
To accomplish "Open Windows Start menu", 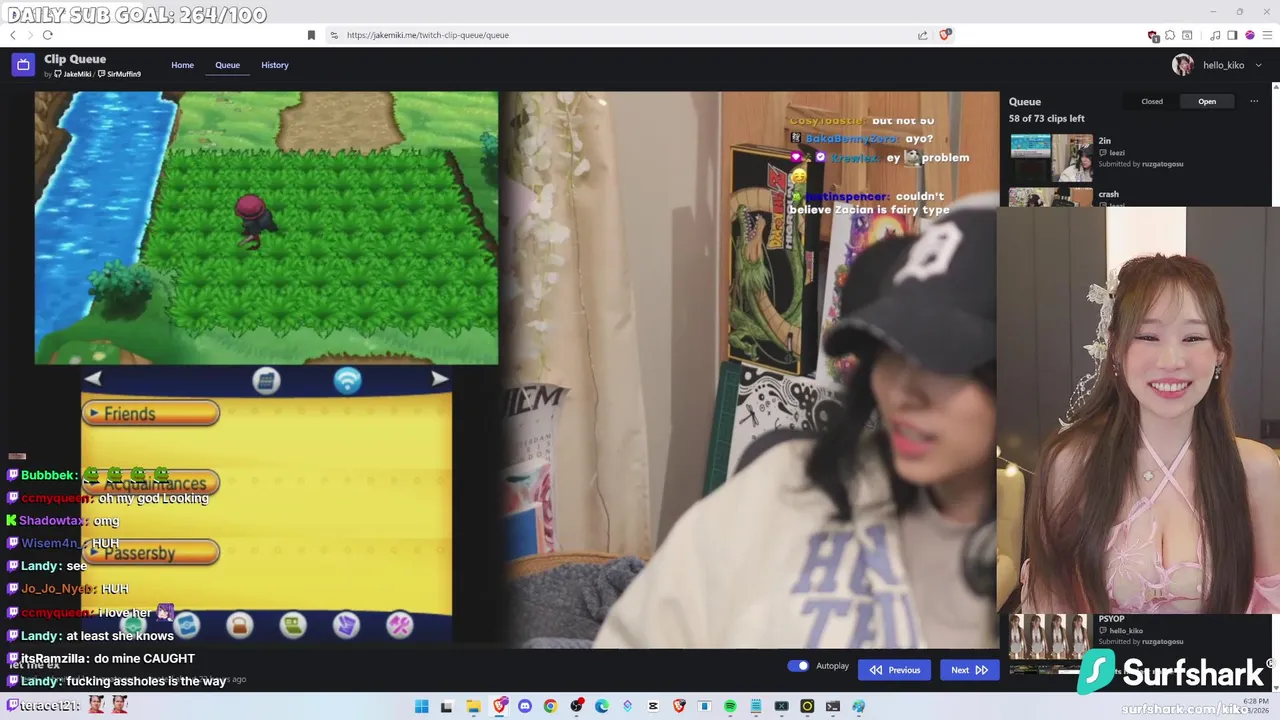I will [x=421, y=706].
